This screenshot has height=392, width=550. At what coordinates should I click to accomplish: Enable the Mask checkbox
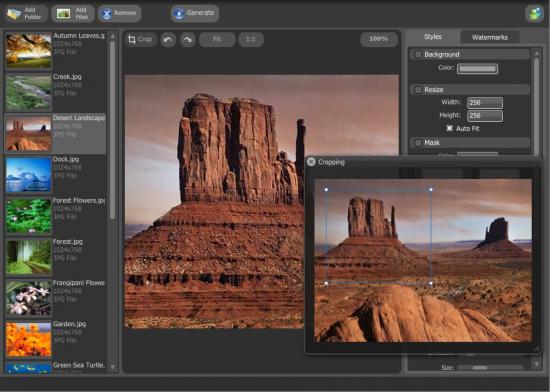[418, 143]
